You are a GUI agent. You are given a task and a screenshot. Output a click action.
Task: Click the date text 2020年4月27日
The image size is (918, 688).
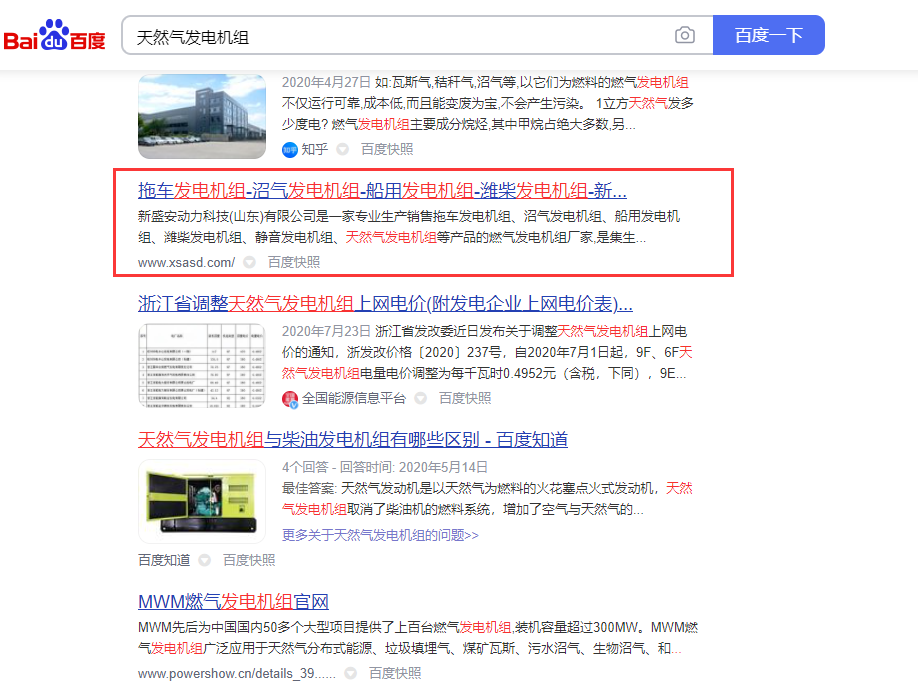(x=326, y=82)
